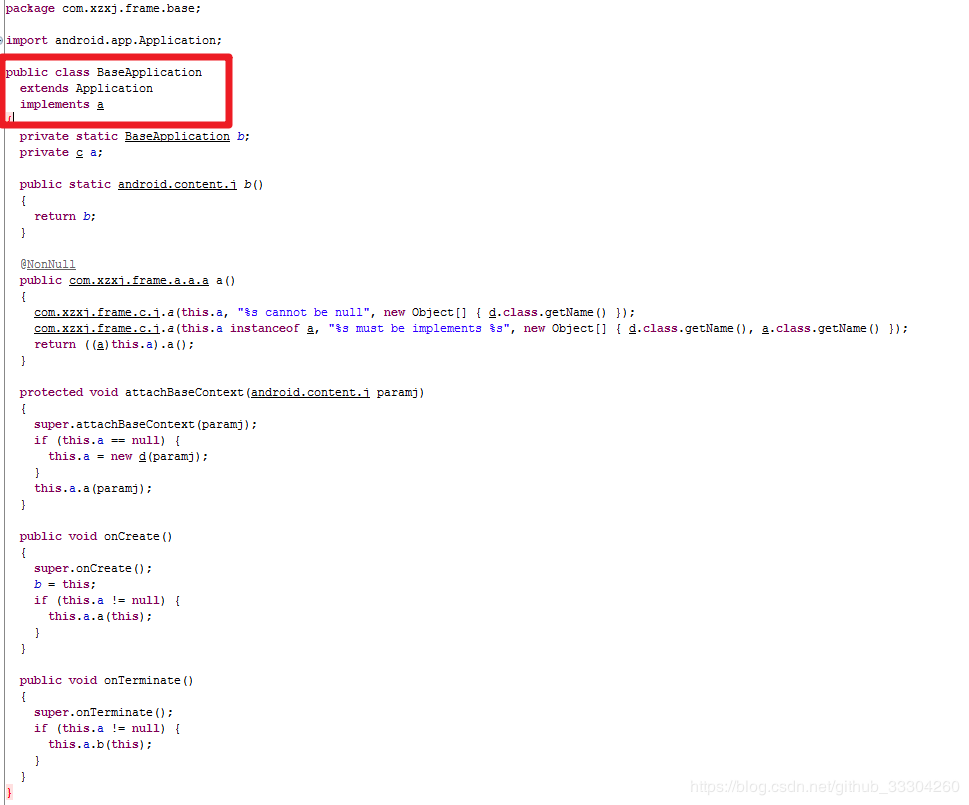This screenshot has height=805, width=969.
Task: Click 'if (this.a == null) {' line
Action: pyautogui.click(x=107, y=440)
